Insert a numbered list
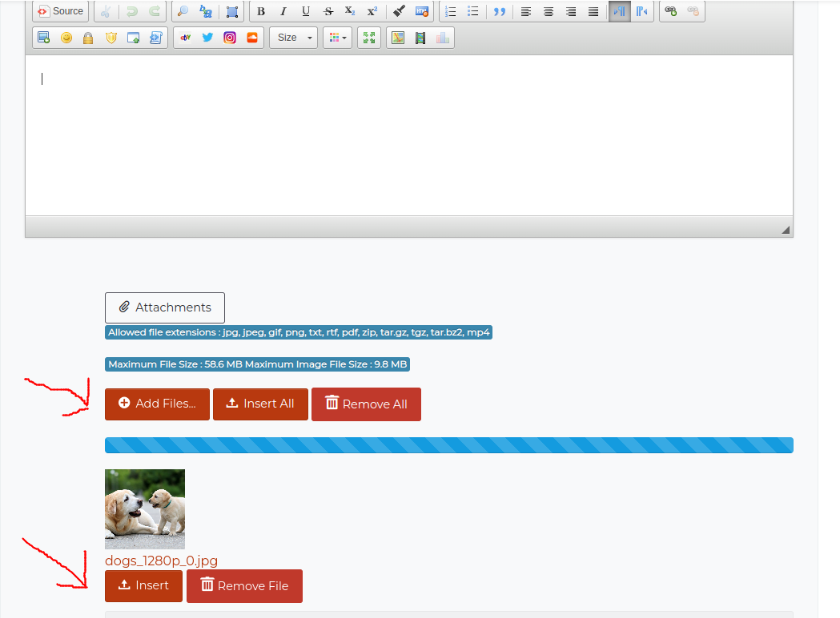The image size is (840, 618). [450, 11]
